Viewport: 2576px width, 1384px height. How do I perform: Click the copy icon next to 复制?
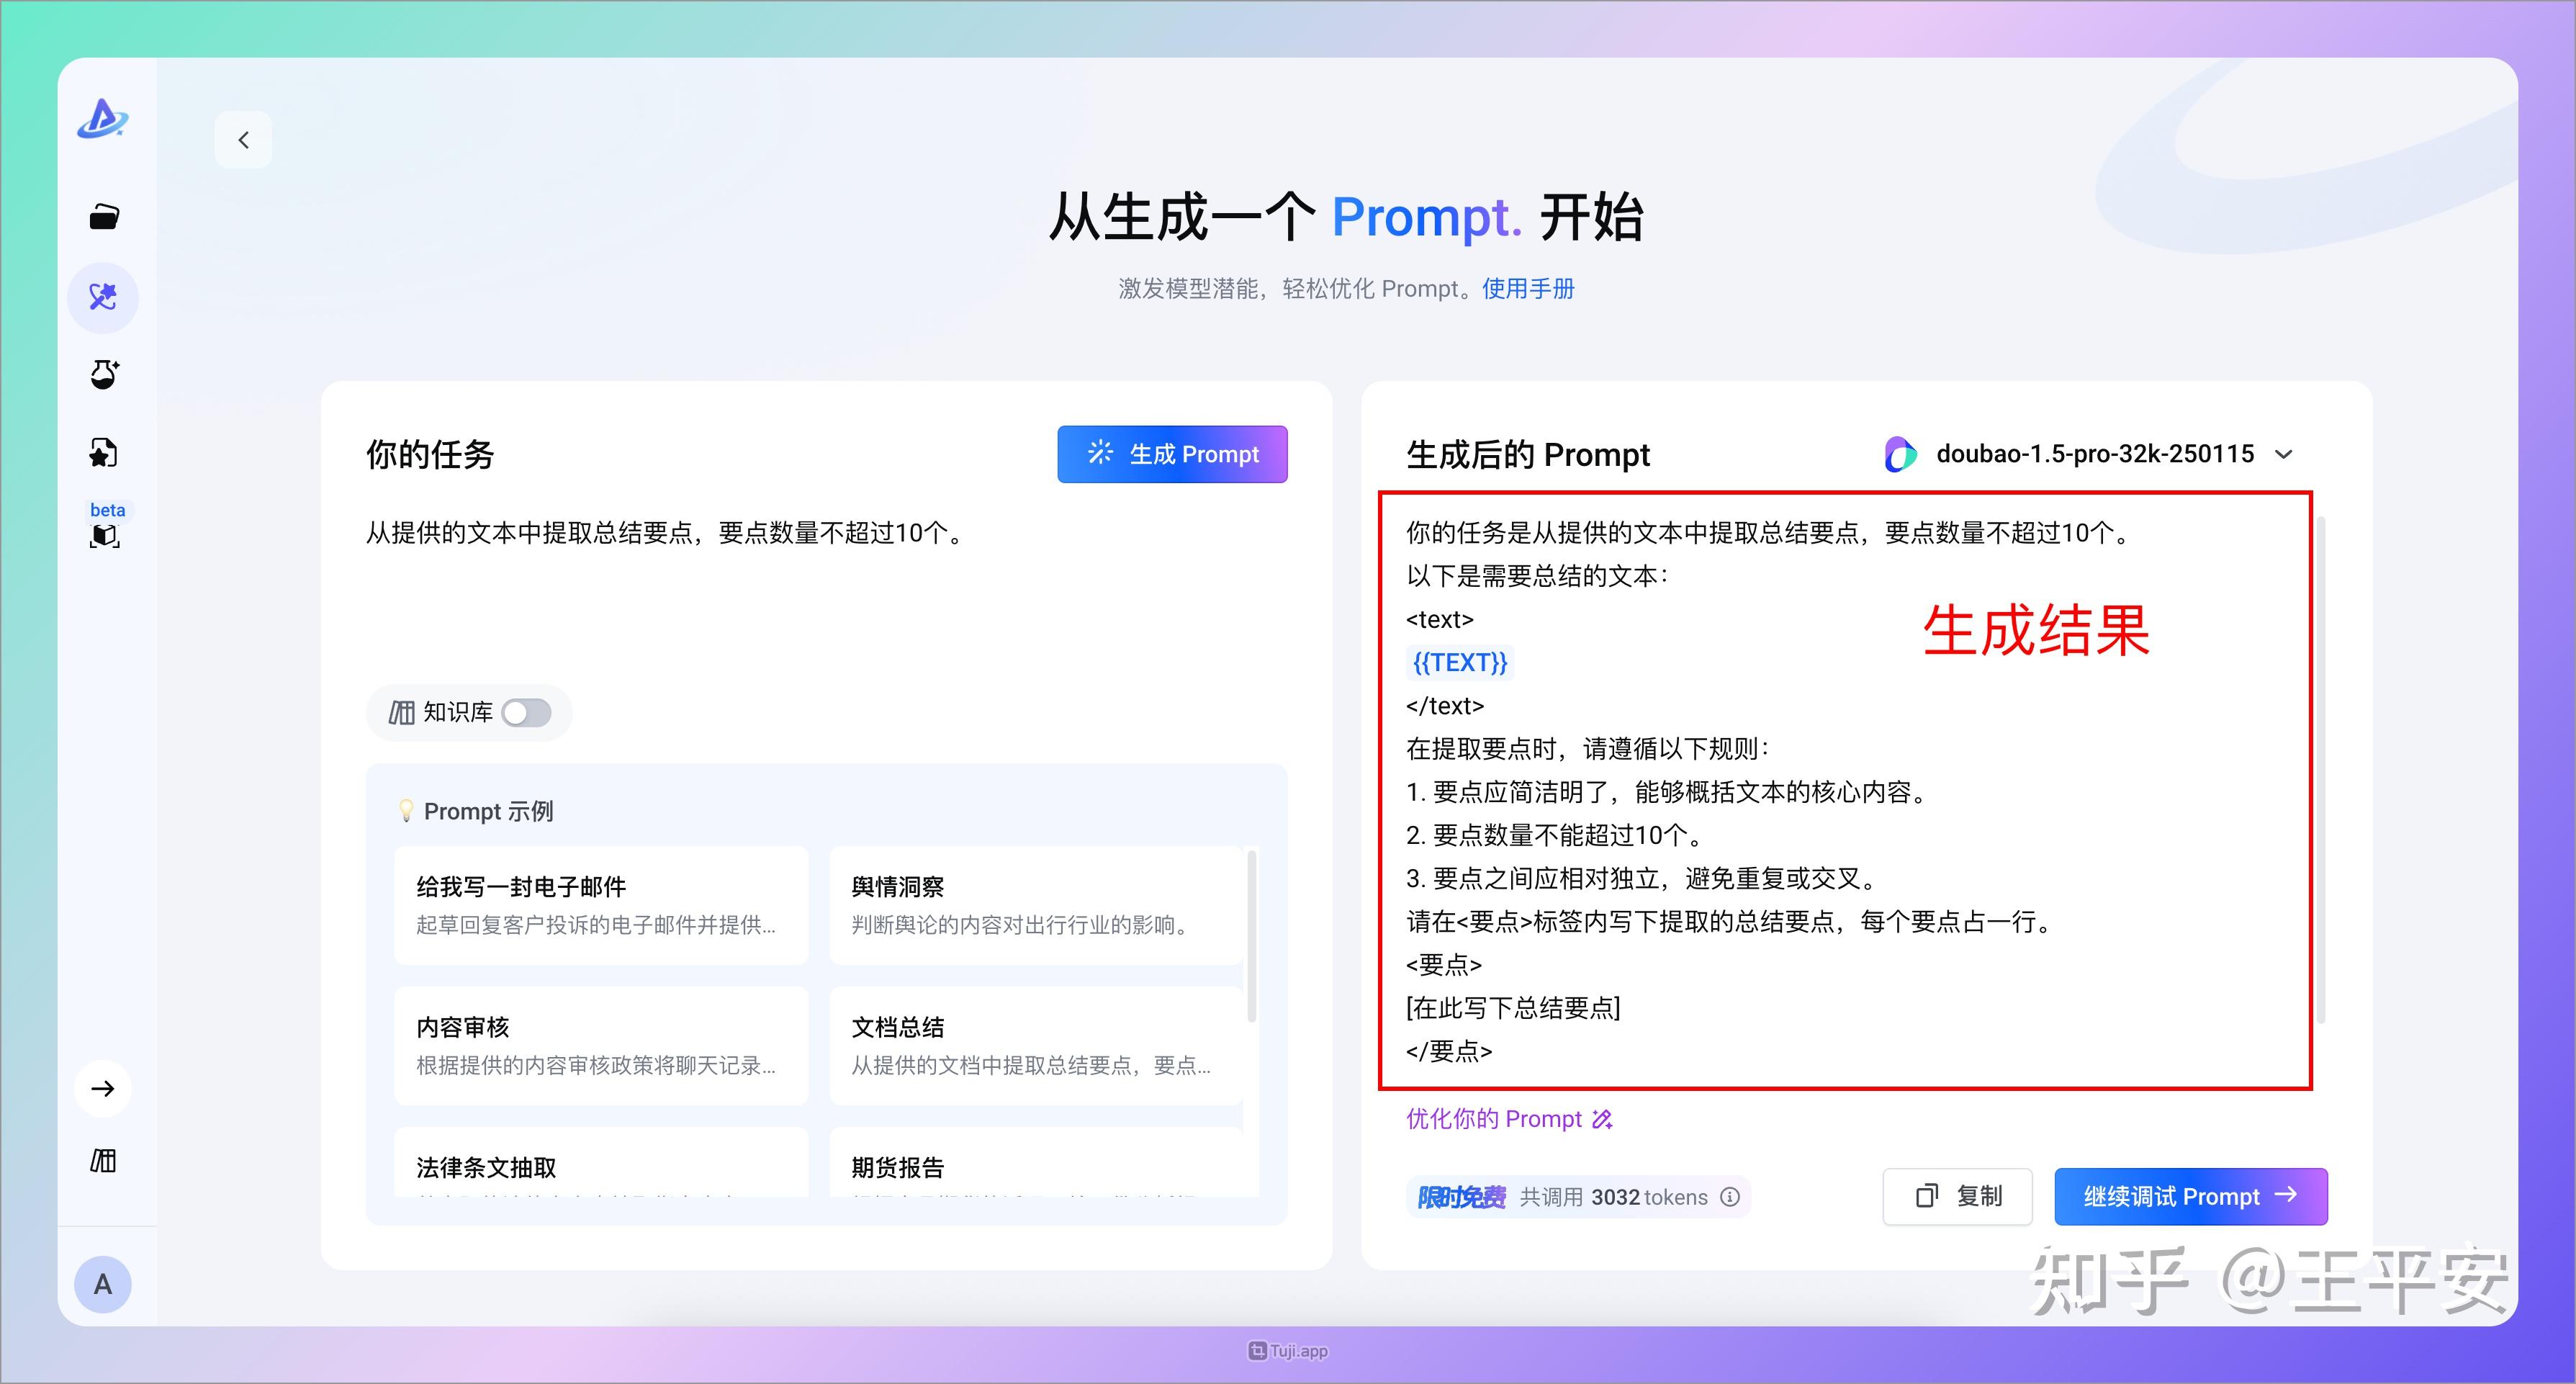1929,1196
